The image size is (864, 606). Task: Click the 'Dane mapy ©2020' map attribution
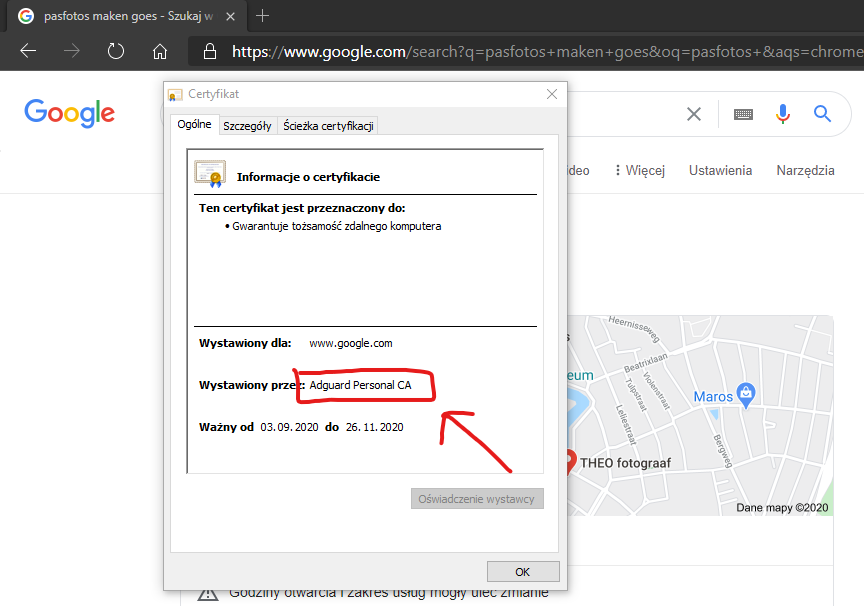[x=782, y=507]
